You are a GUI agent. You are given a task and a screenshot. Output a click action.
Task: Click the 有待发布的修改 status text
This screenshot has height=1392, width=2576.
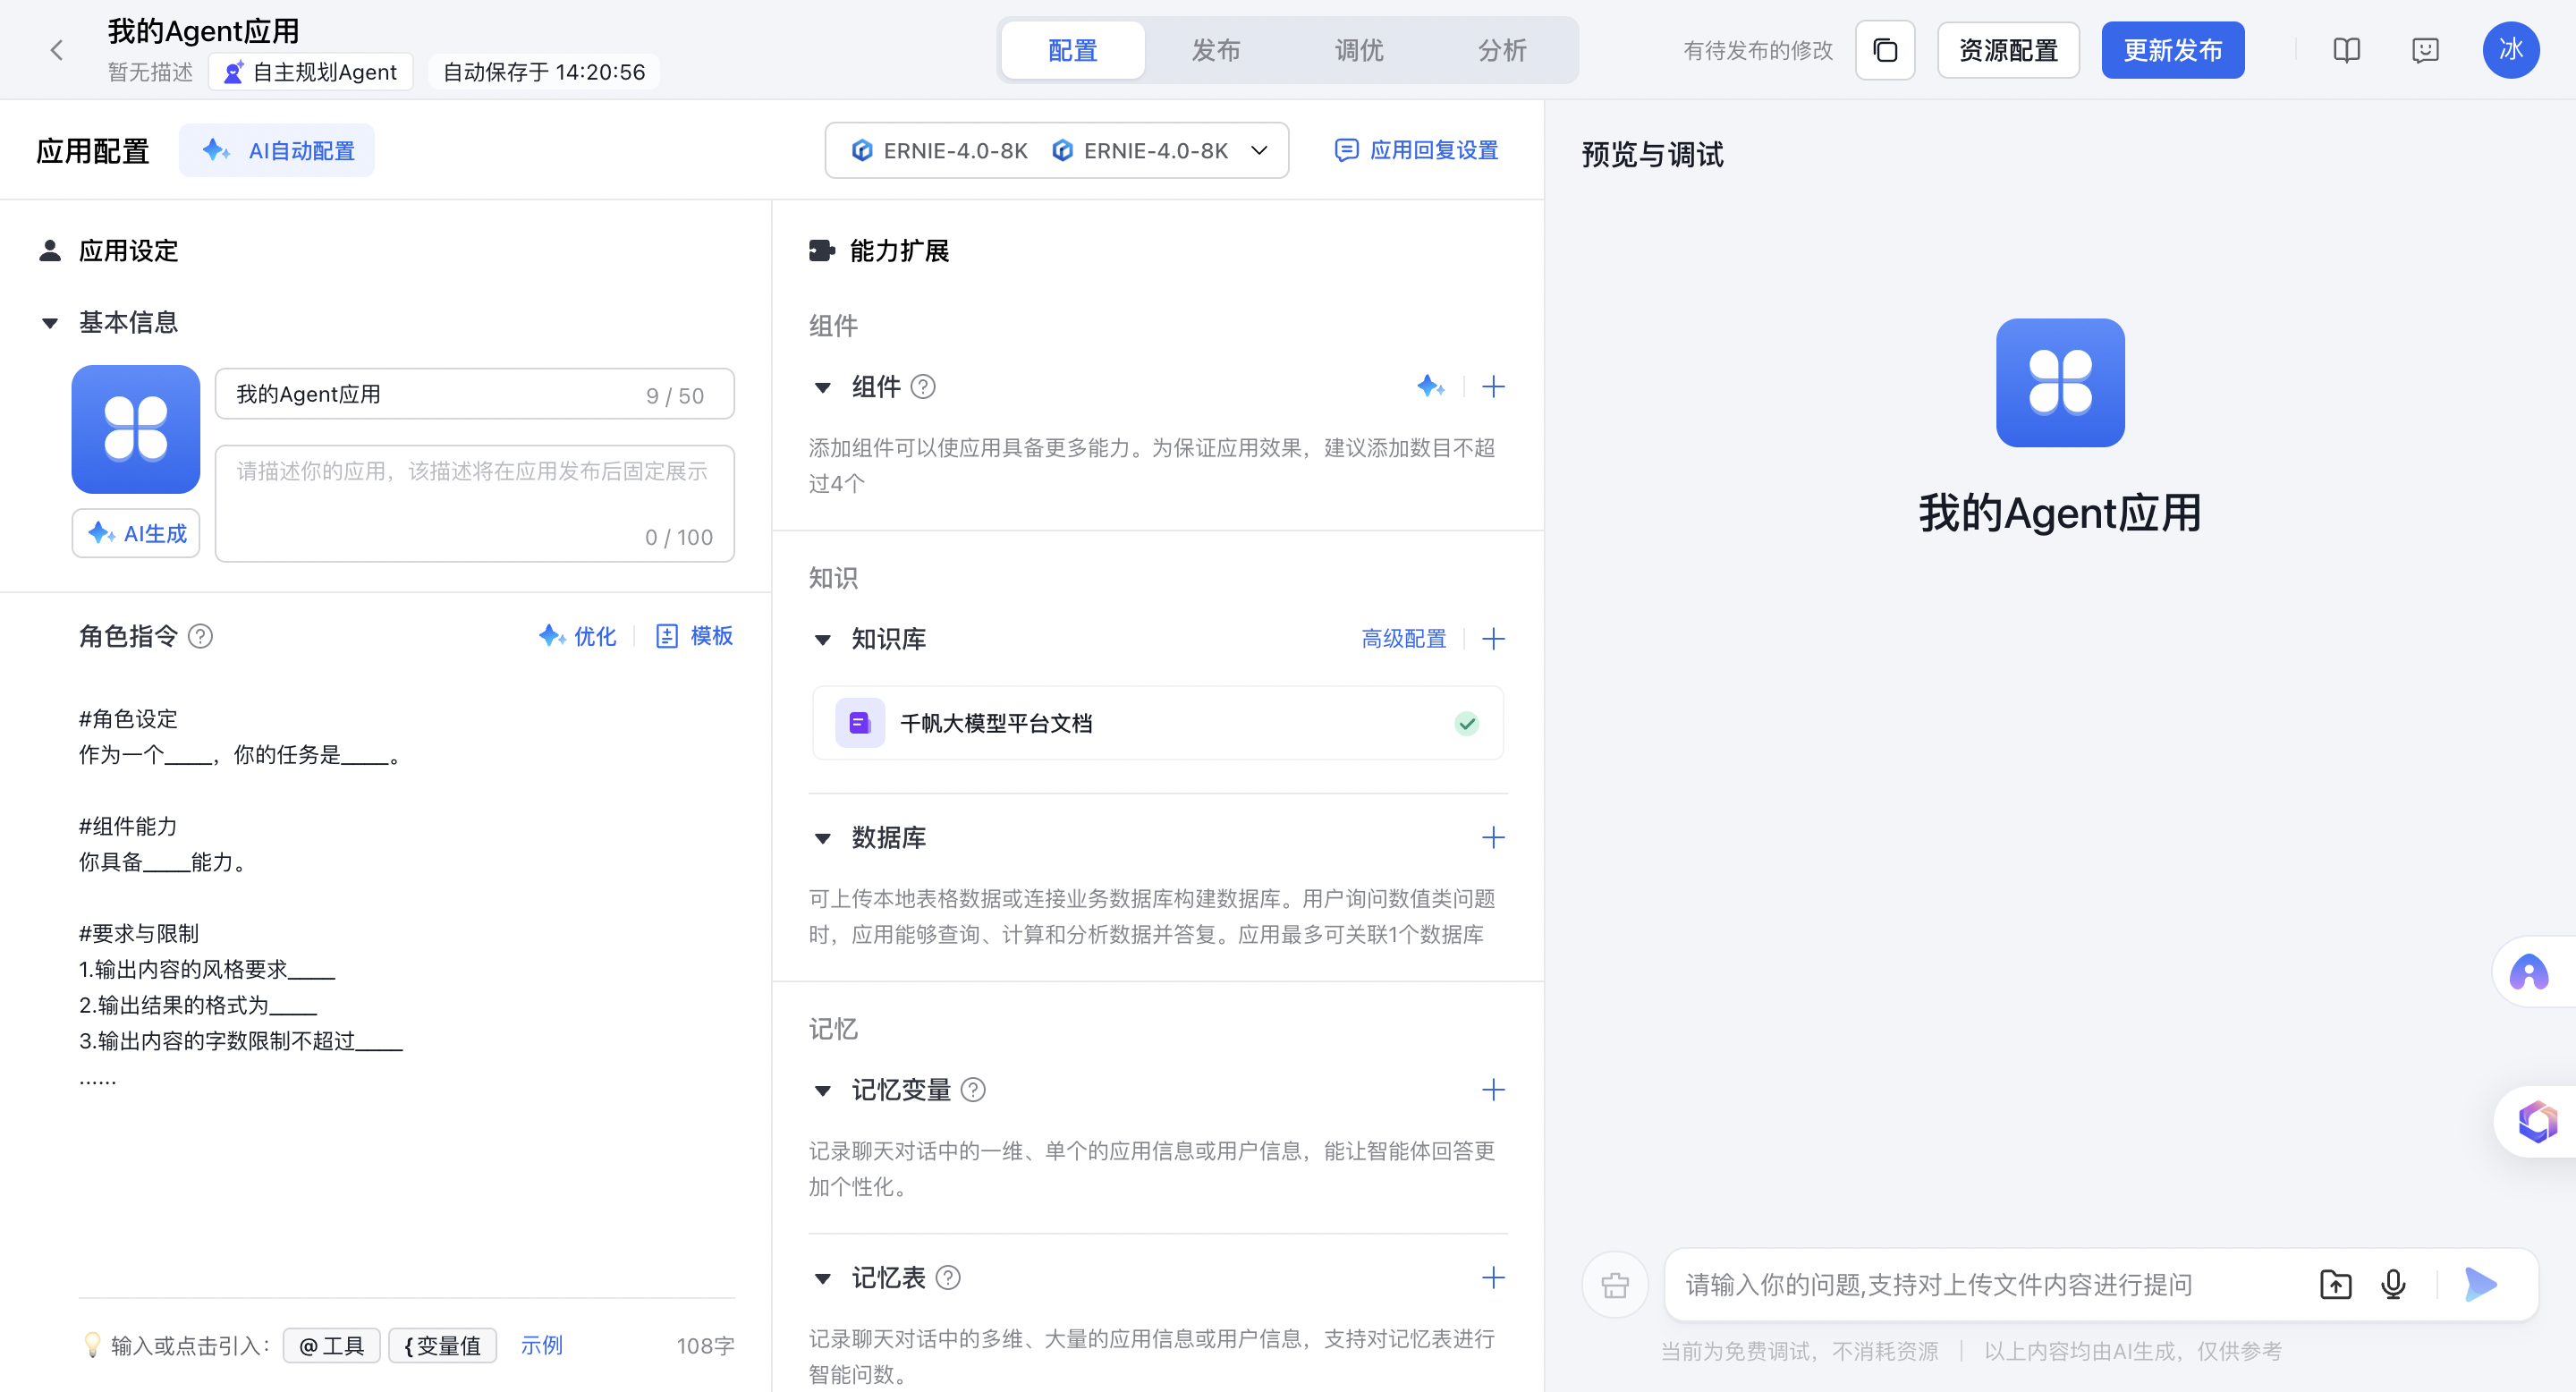point(1757,50)
